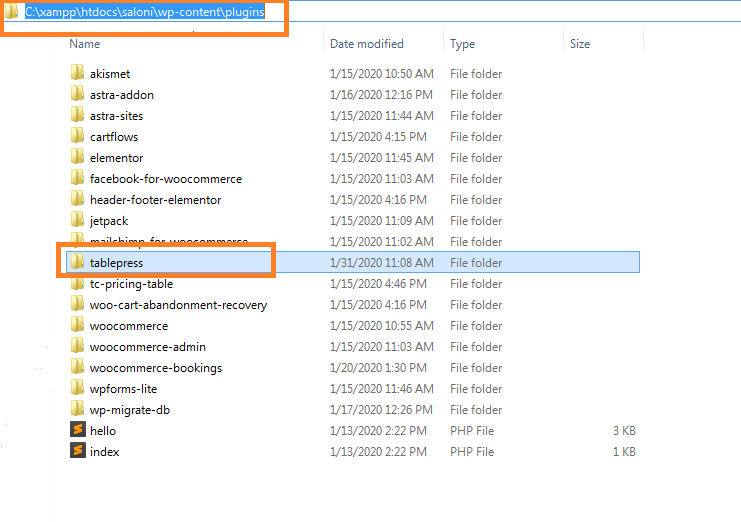Sort by the Name column header
741x522 pixels.
(85, 44)
